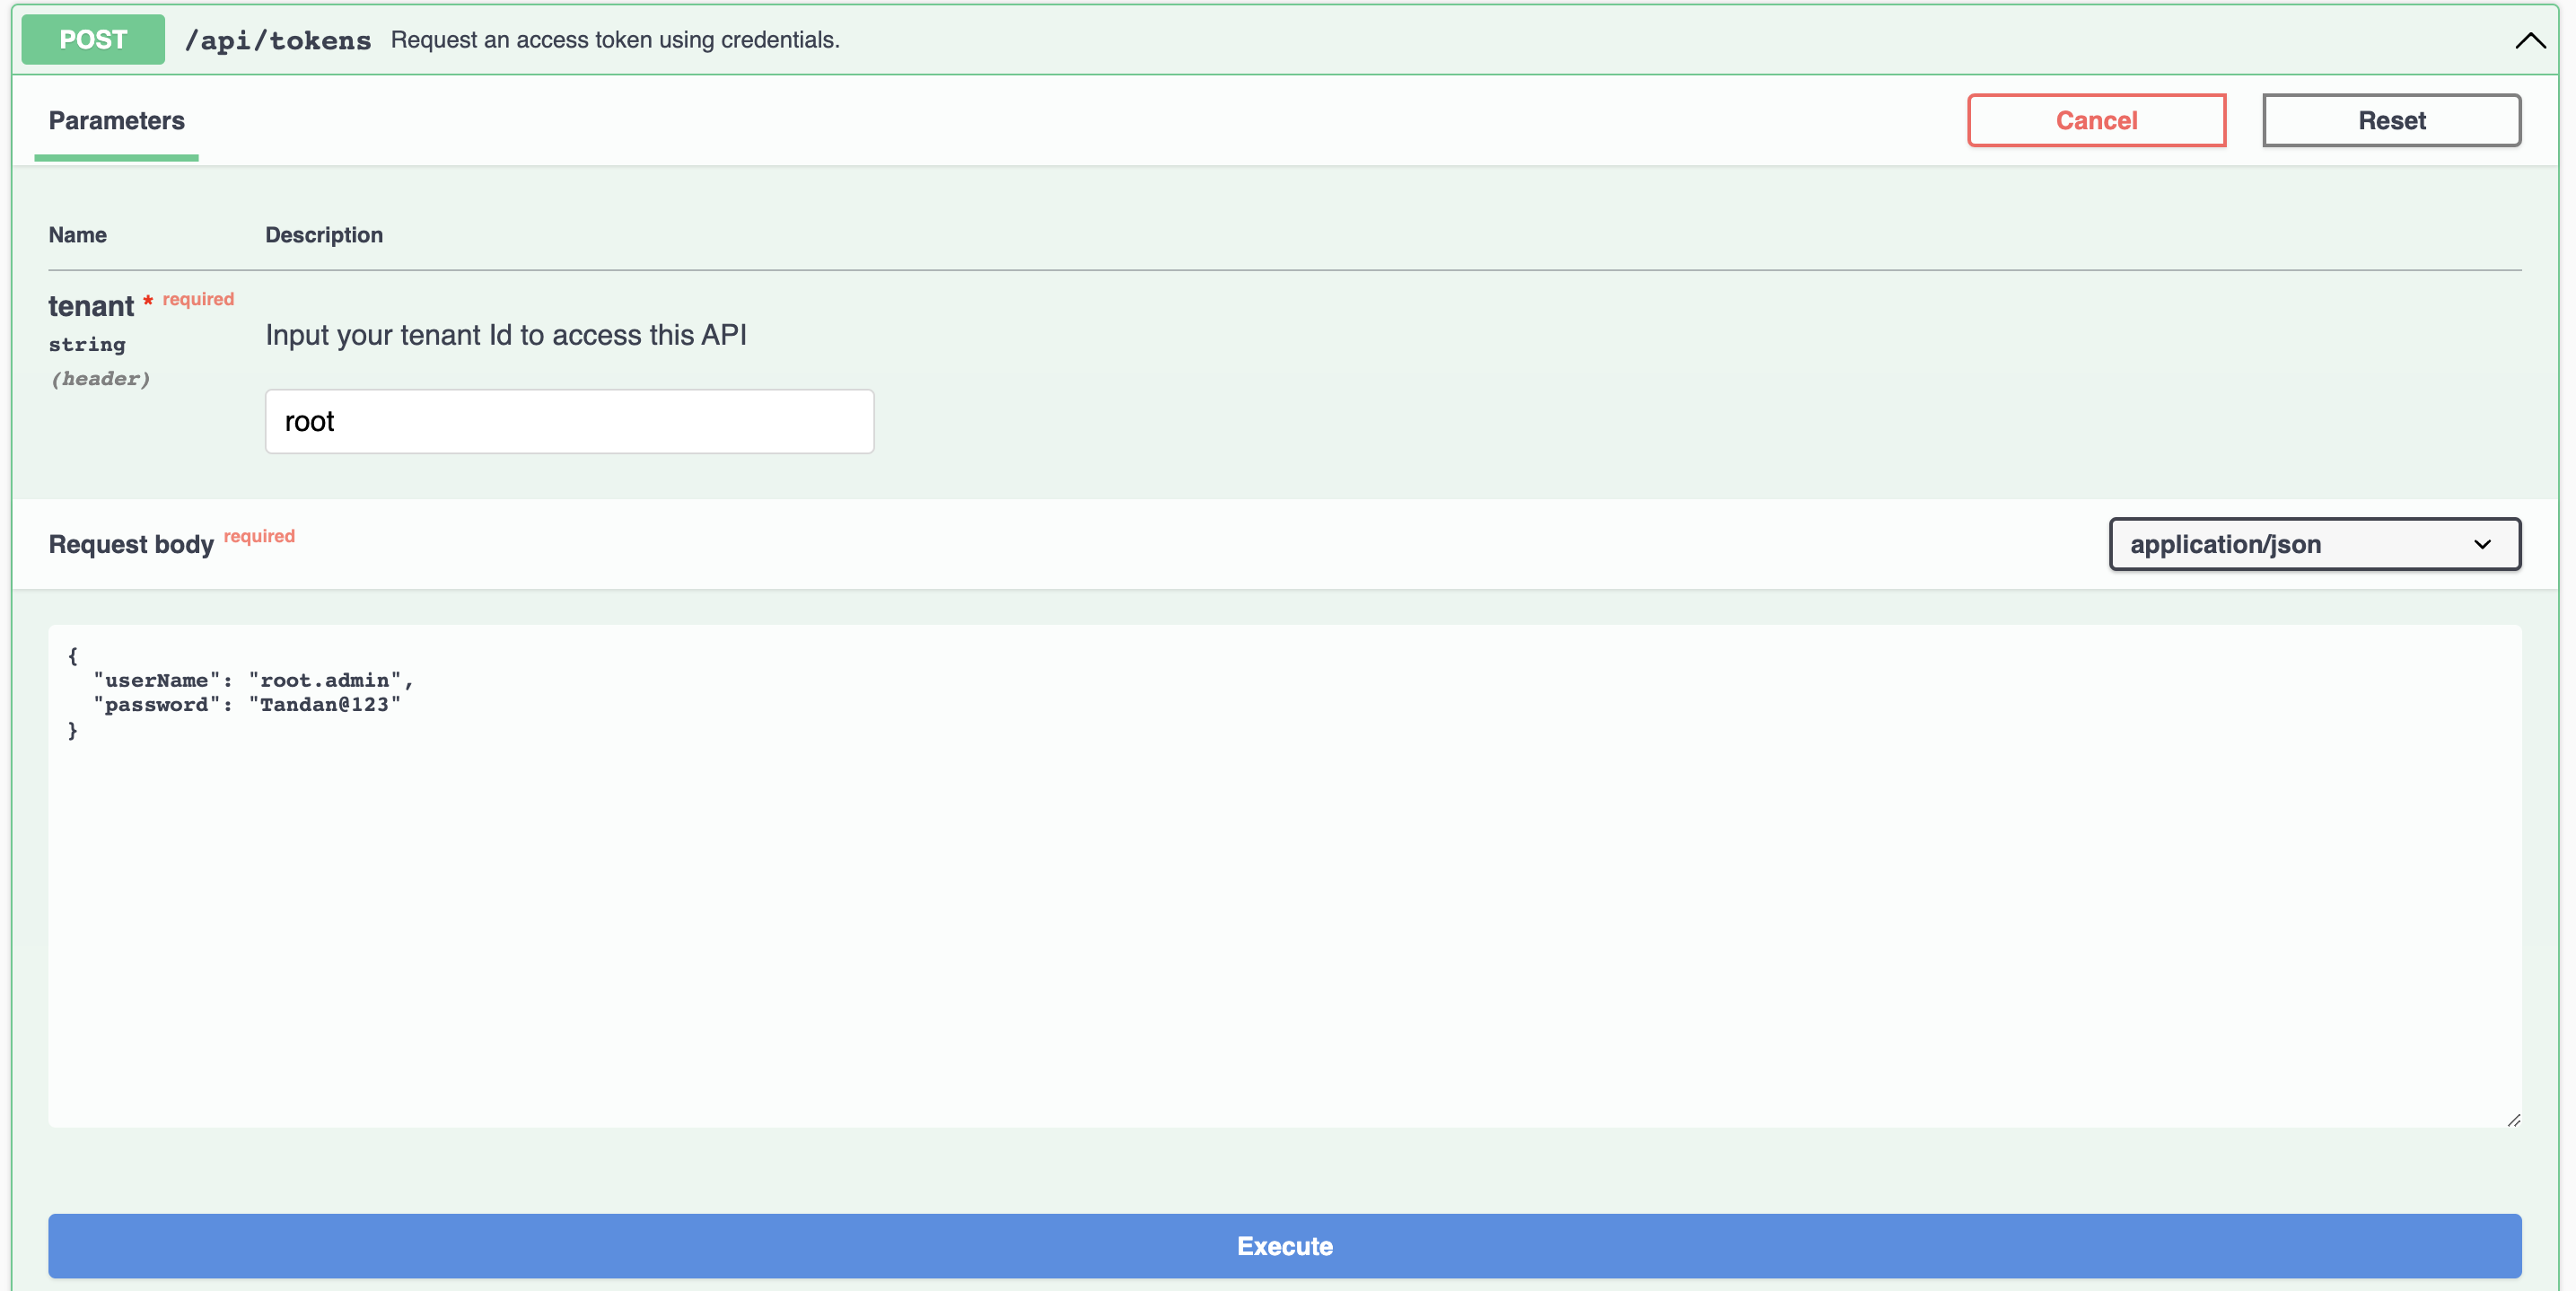
Task: Click the green POST method badge
Action: [93, 40]
